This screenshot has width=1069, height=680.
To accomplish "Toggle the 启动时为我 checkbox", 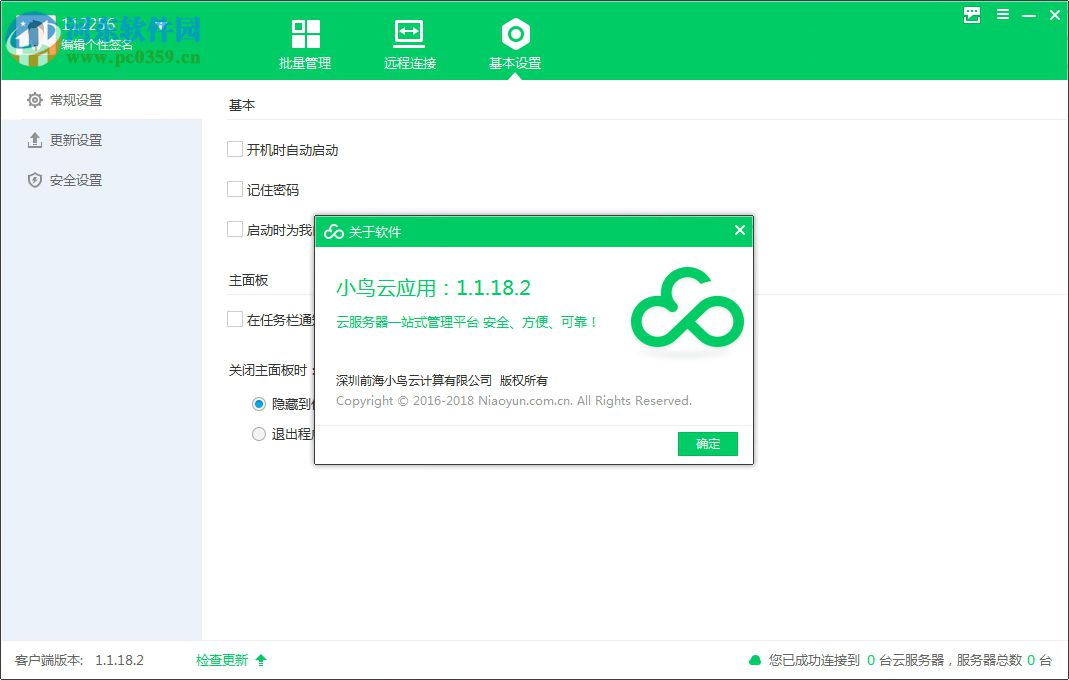I will (235, 229).
